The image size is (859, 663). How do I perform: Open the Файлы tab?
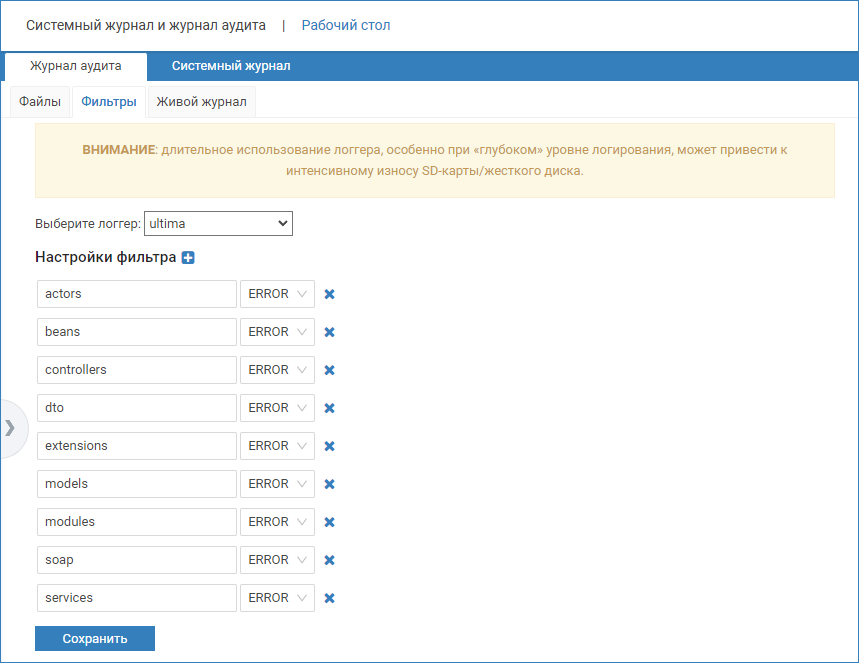(x=40, y=102)
